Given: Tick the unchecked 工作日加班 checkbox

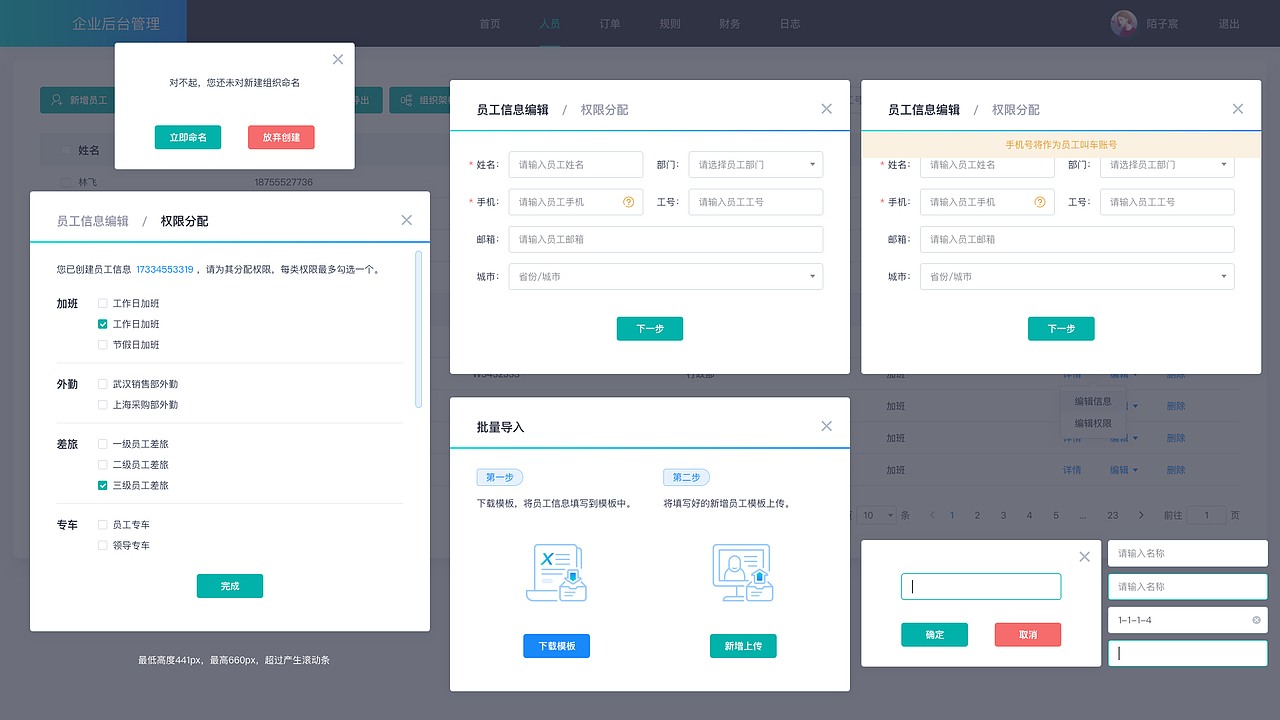Looking at the screenshot, I should click(x=103, y=303).
